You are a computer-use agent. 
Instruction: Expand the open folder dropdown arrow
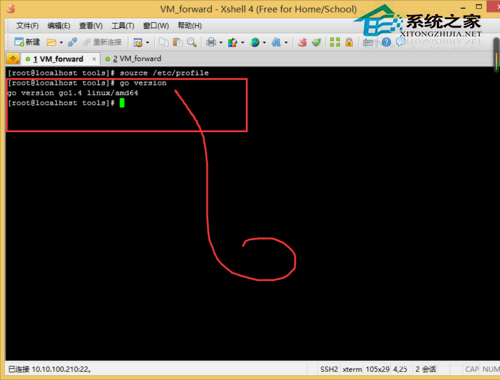point(61,43)
